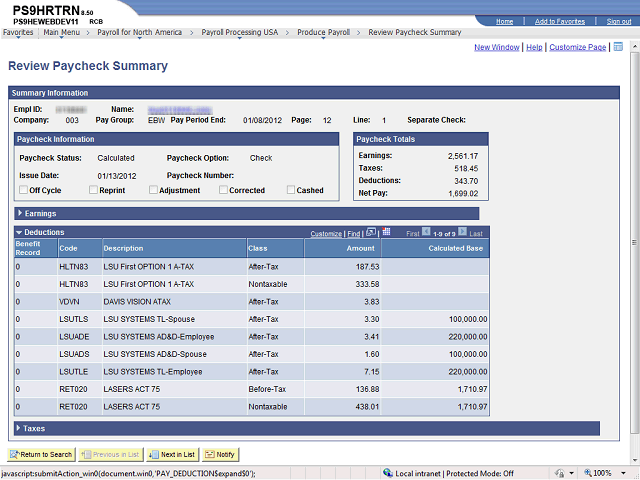Click the page vertical scrollbar

634,242
